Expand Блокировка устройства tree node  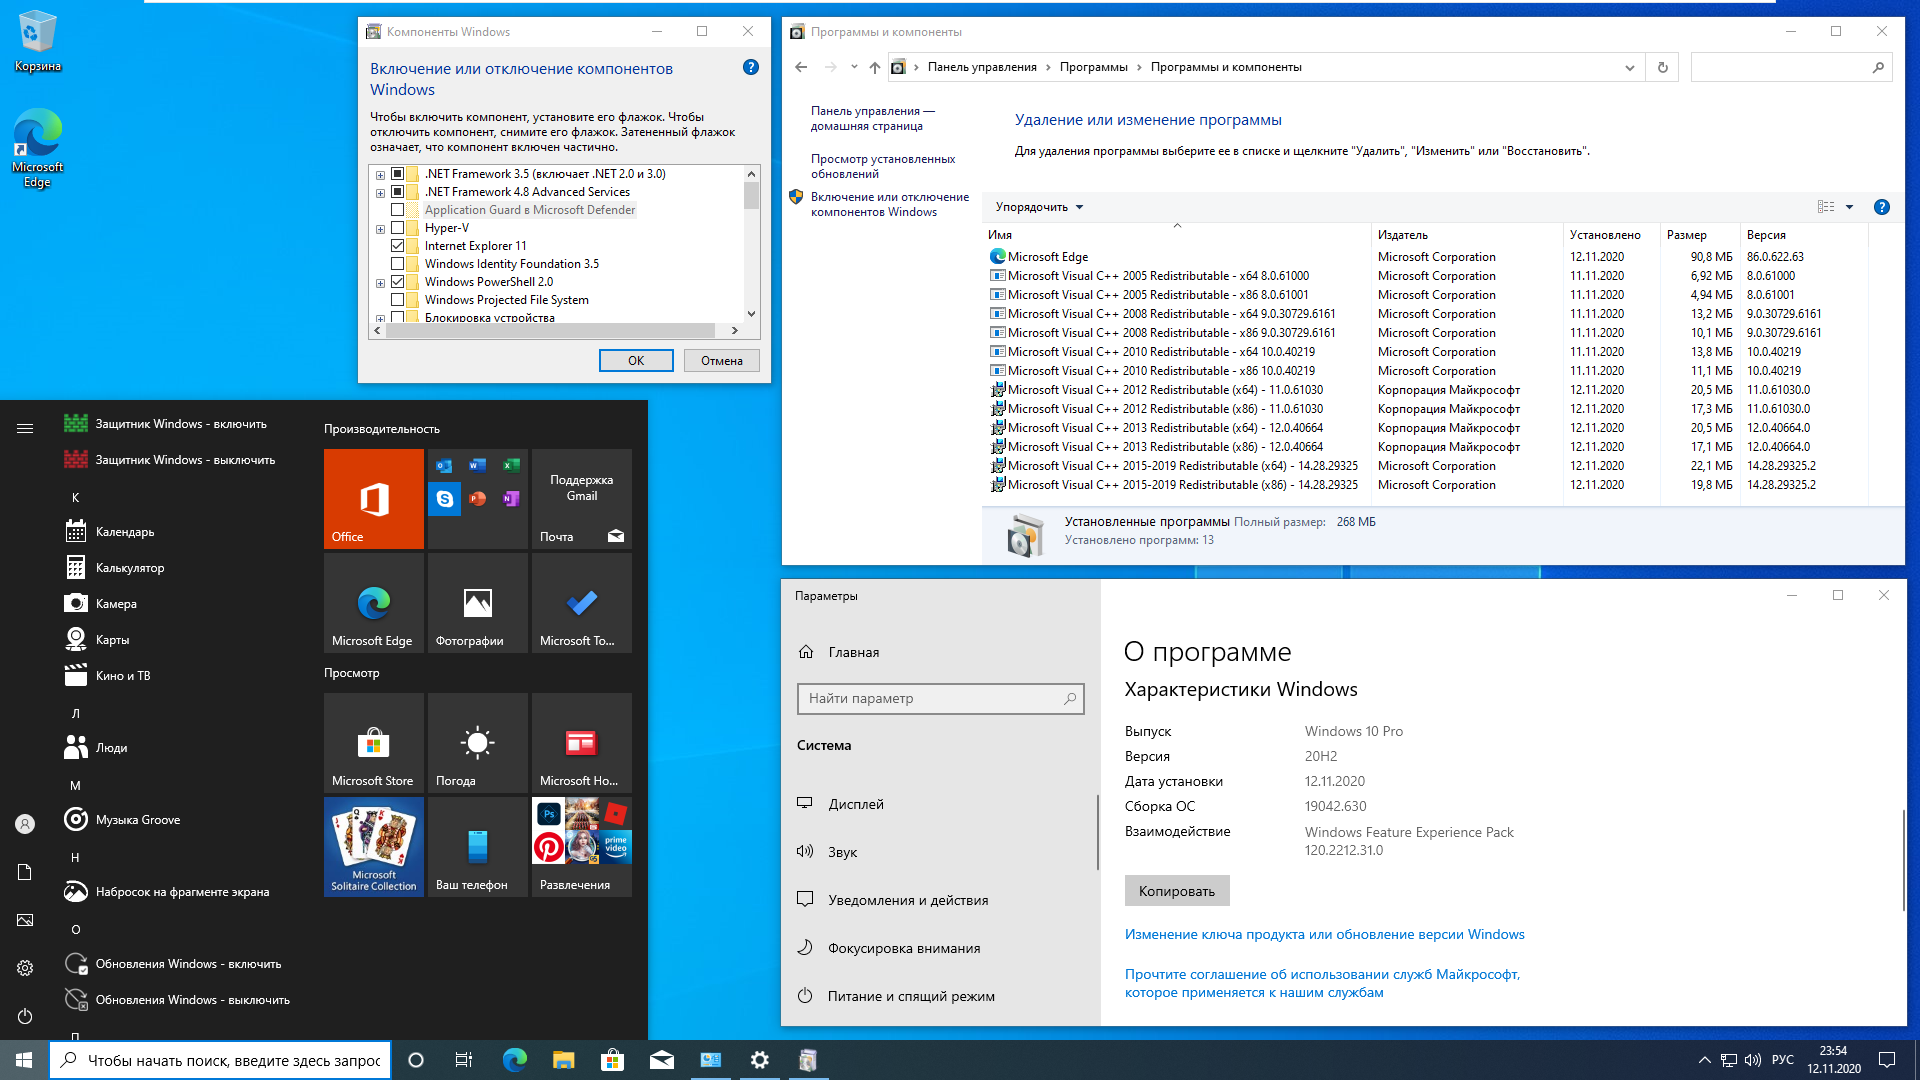coord(381,318)
